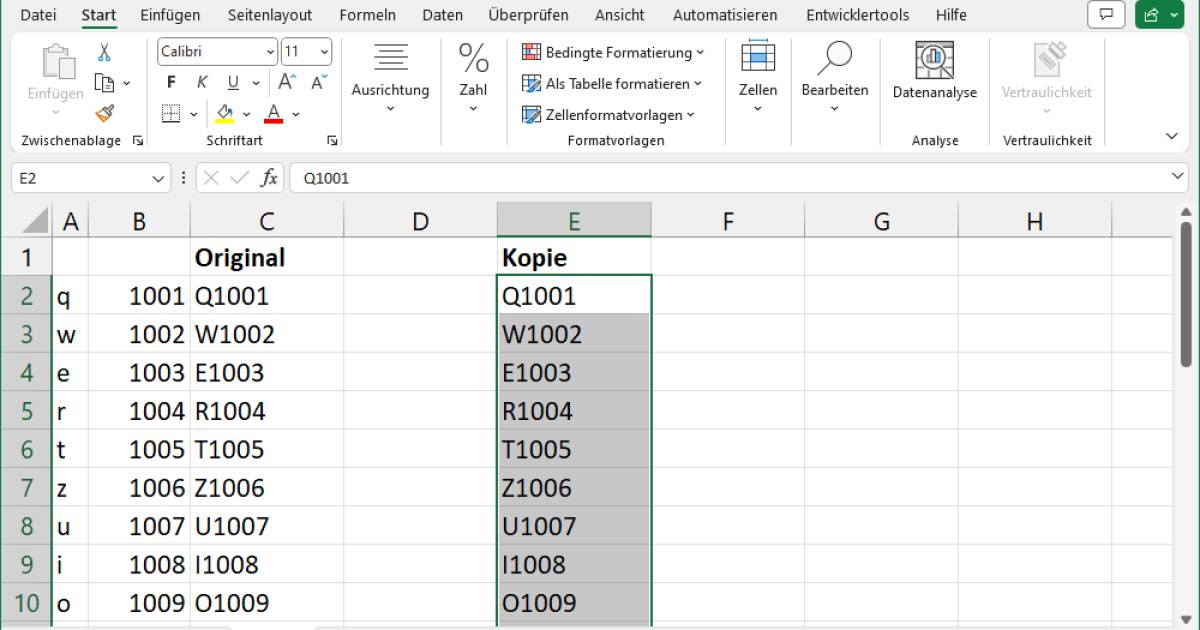The height and width of the screenshot is (630, 1200).
Task: Click the fx insert function icon
Action: point(269,178)
